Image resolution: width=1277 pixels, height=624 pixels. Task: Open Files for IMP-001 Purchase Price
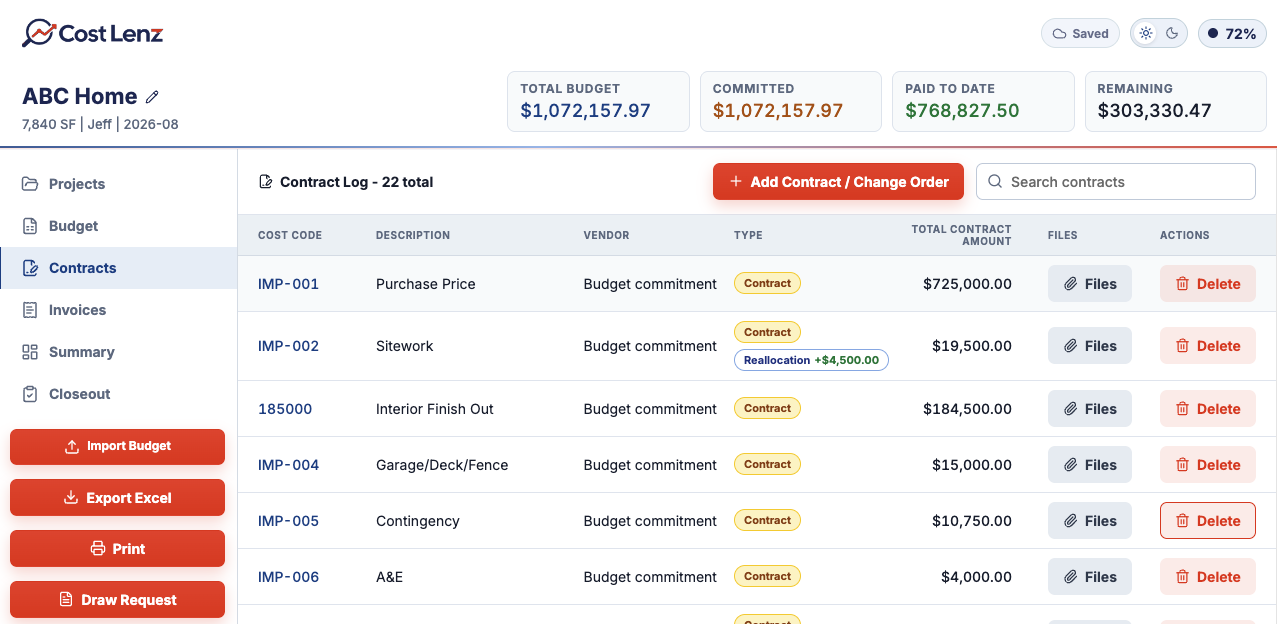tap(1090, 284)
